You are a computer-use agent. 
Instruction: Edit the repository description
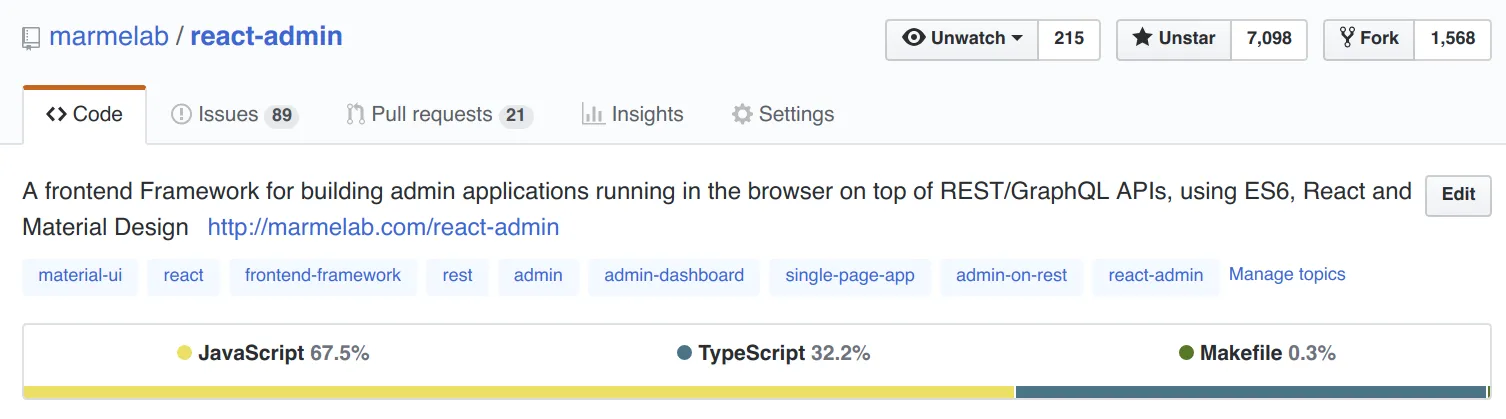coord(1457,195)
